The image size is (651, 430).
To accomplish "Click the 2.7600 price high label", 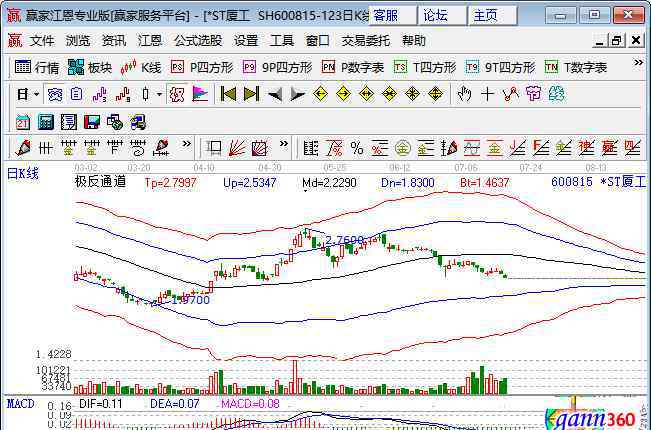I will (344, 241).
